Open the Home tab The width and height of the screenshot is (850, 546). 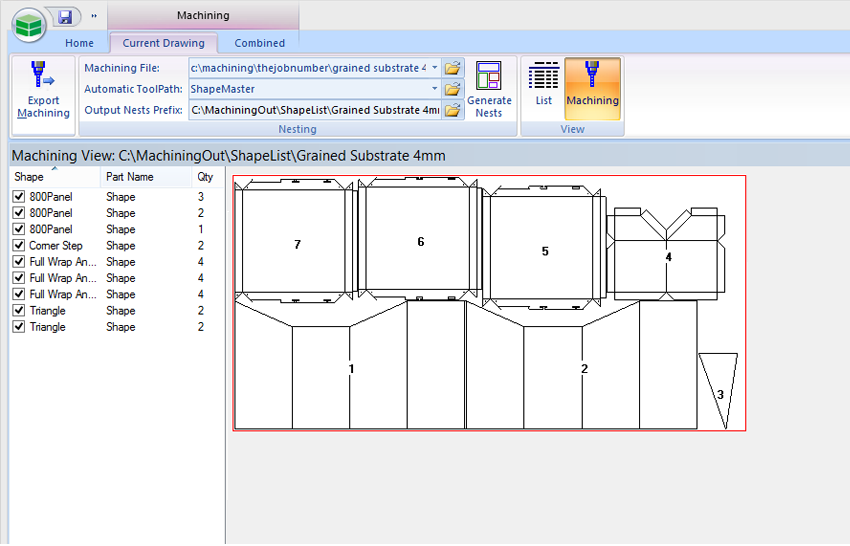coord(79,43)
